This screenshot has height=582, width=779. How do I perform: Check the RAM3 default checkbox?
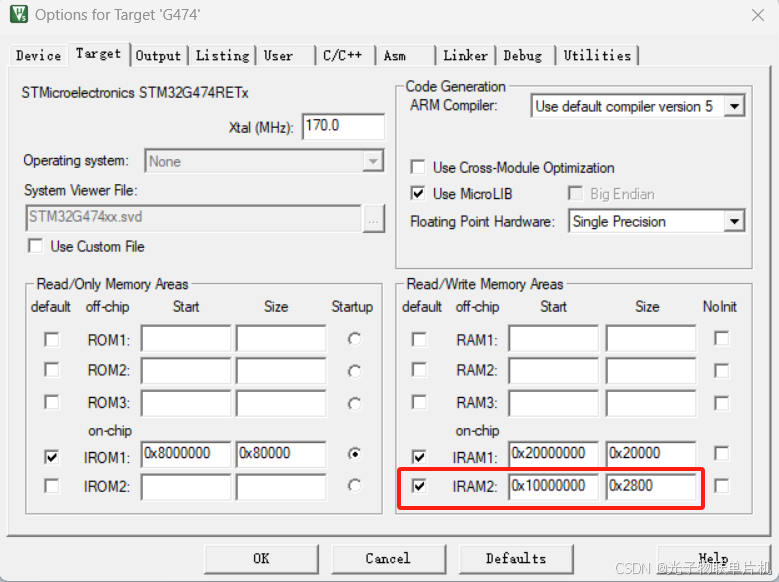pos(419,402)
